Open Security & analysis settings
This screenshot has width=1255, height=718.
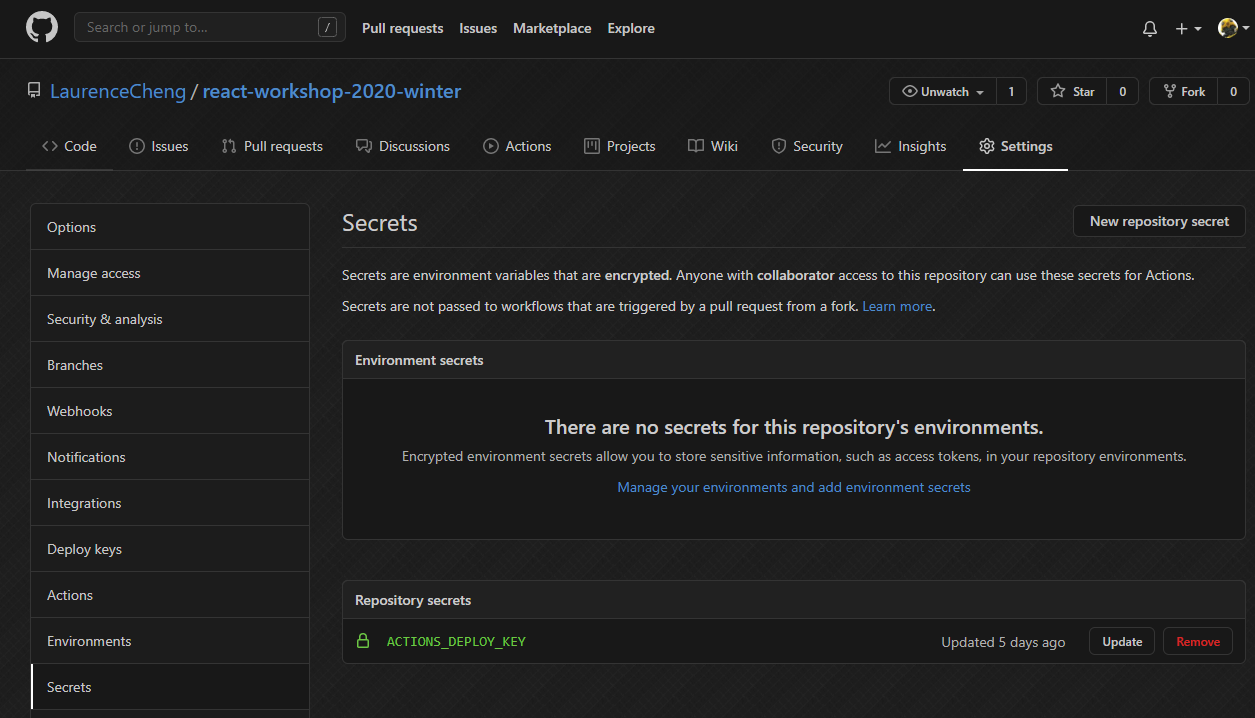170,319
